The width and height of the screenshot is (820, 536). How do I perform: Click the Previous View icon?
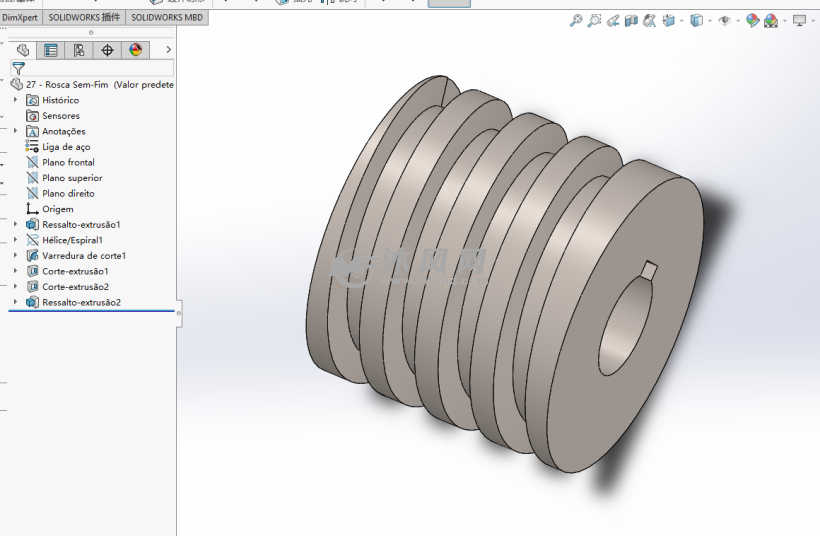[x=613, y=20]
